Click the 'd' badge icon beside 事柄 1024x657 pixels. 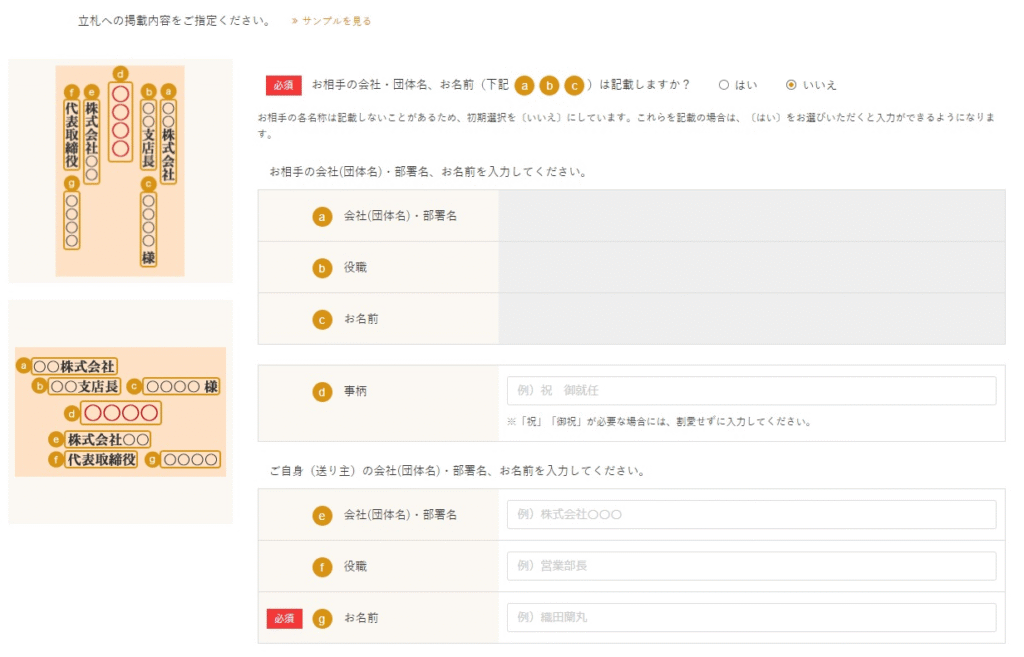coord(322,392)
